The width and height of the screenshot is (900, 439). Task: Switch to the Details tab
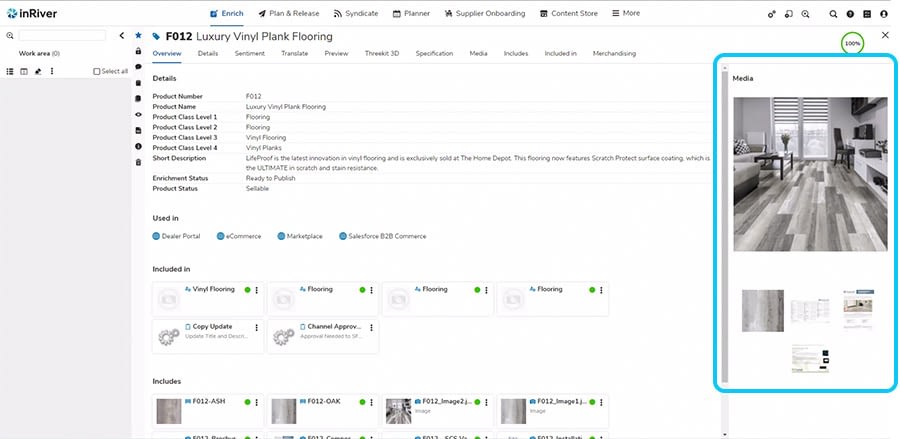pos(208,53)
